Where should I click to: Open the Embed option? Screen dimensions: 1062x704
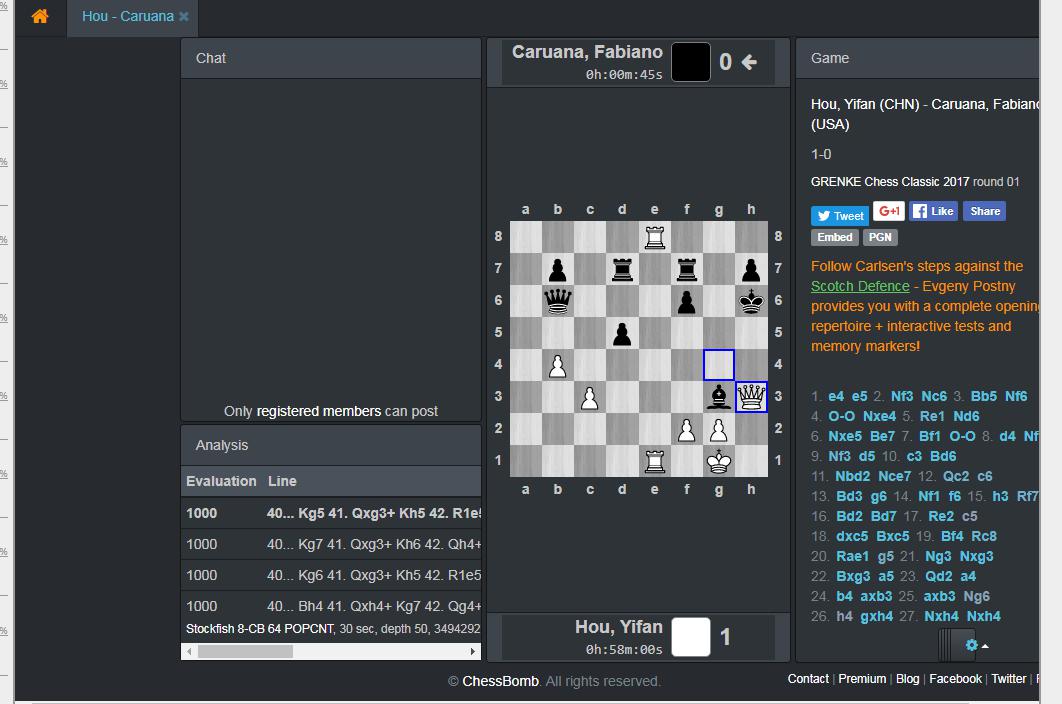[x=834, y=237]
